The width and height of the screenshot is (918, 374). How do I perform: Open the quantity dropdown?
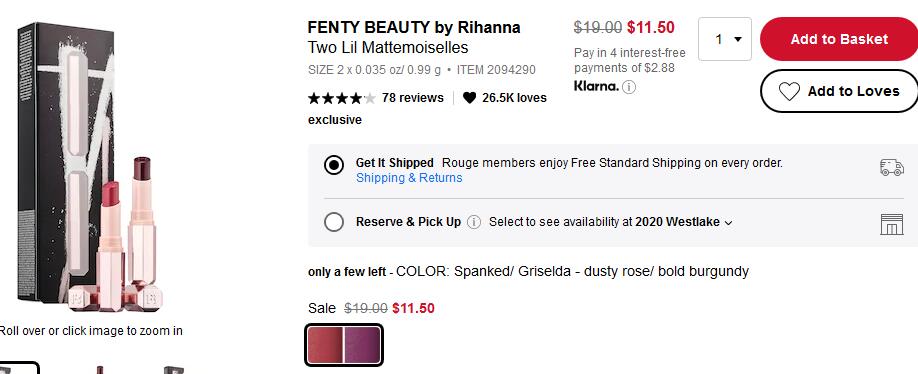click(x=725, y=39)
